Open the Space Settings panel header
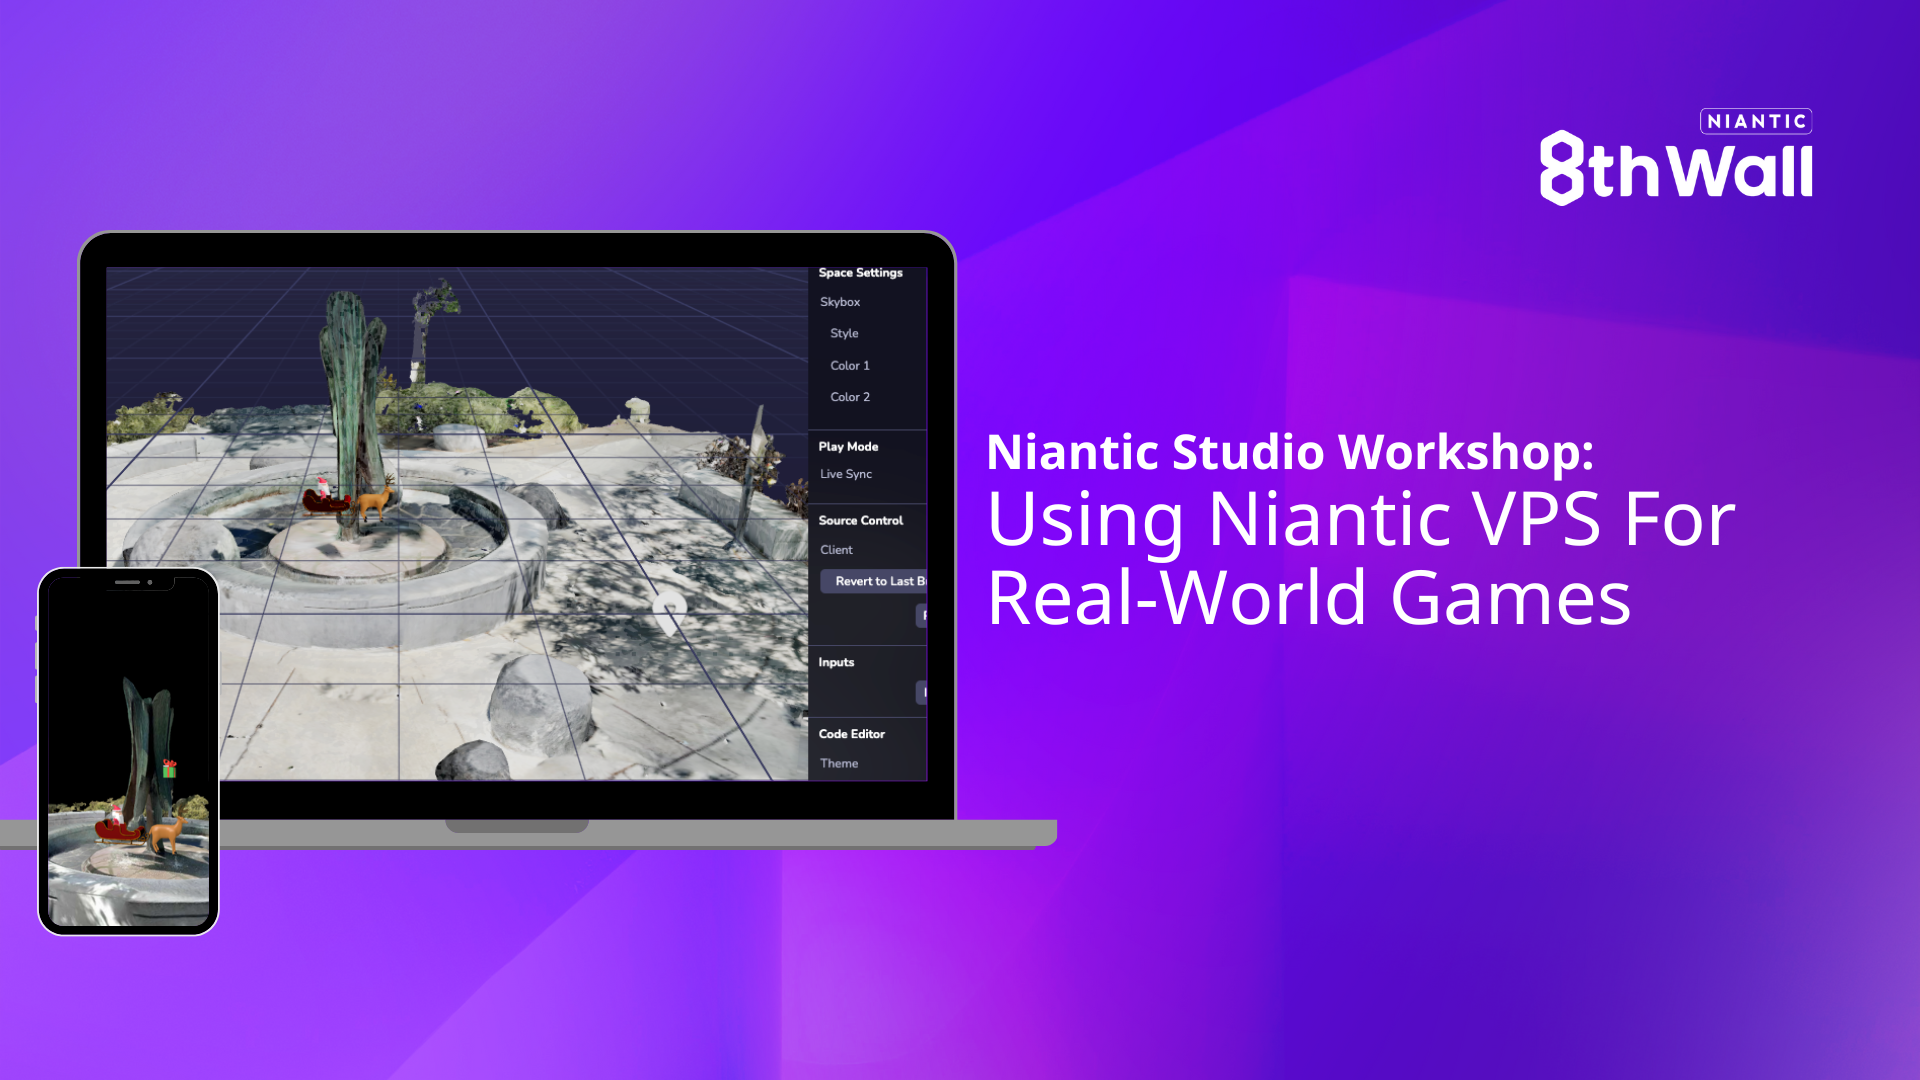The image size is (1920, 1080). 860,272
